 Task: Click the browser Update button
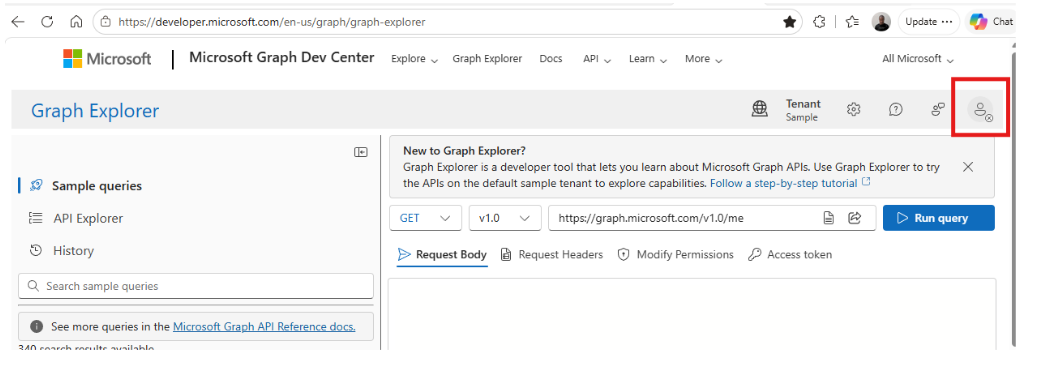coord(928,21)
